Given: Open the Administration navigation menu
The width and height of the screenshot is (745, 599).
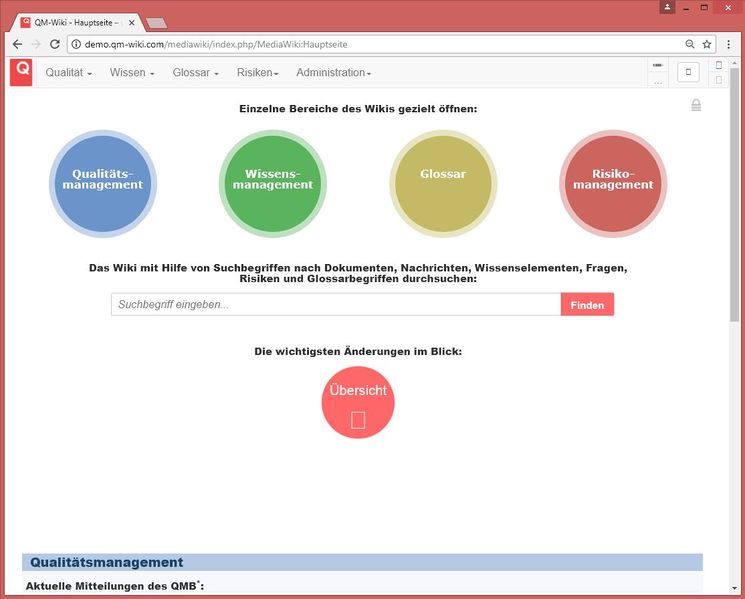Looking at the screenshot, I should pyautogui.click(x=333, y=73).
